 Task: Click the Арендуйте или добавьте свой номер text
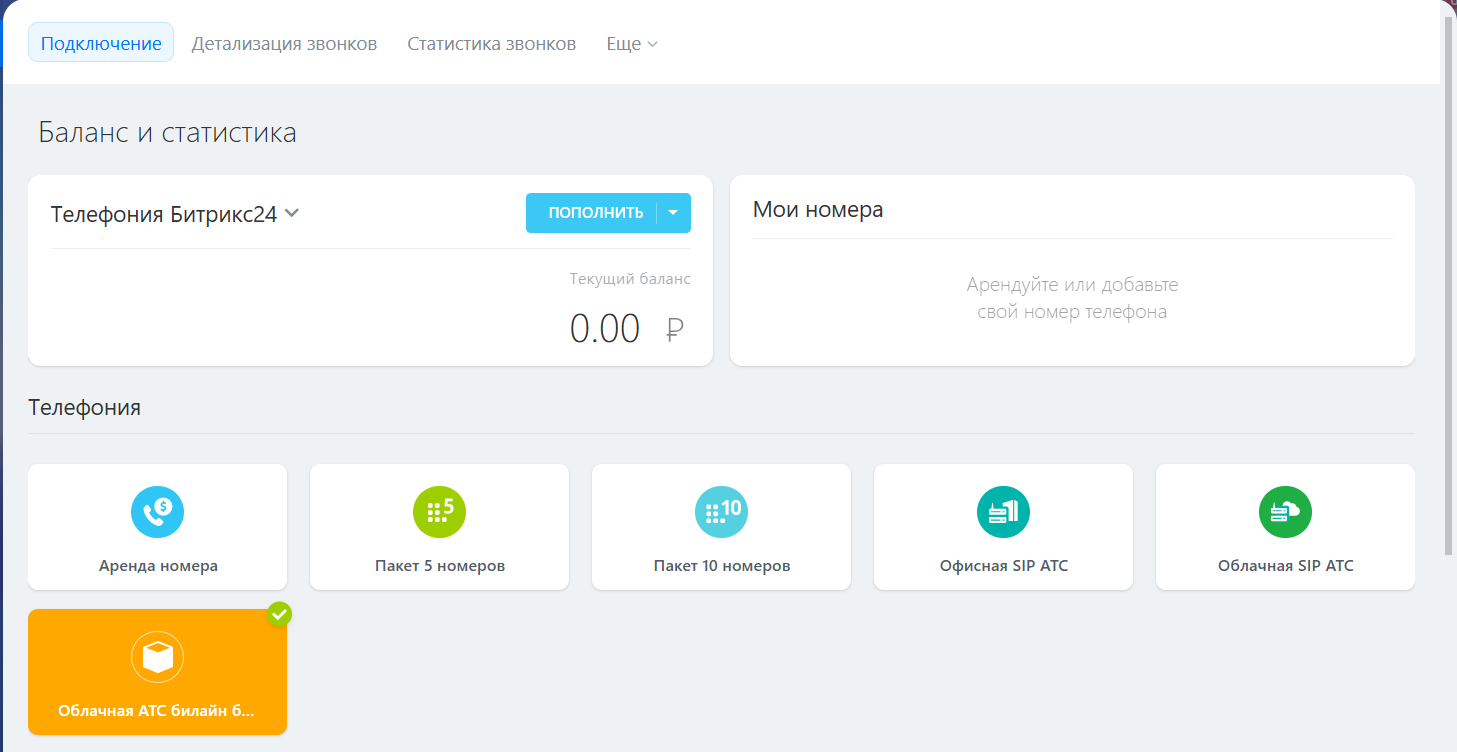1072,298
